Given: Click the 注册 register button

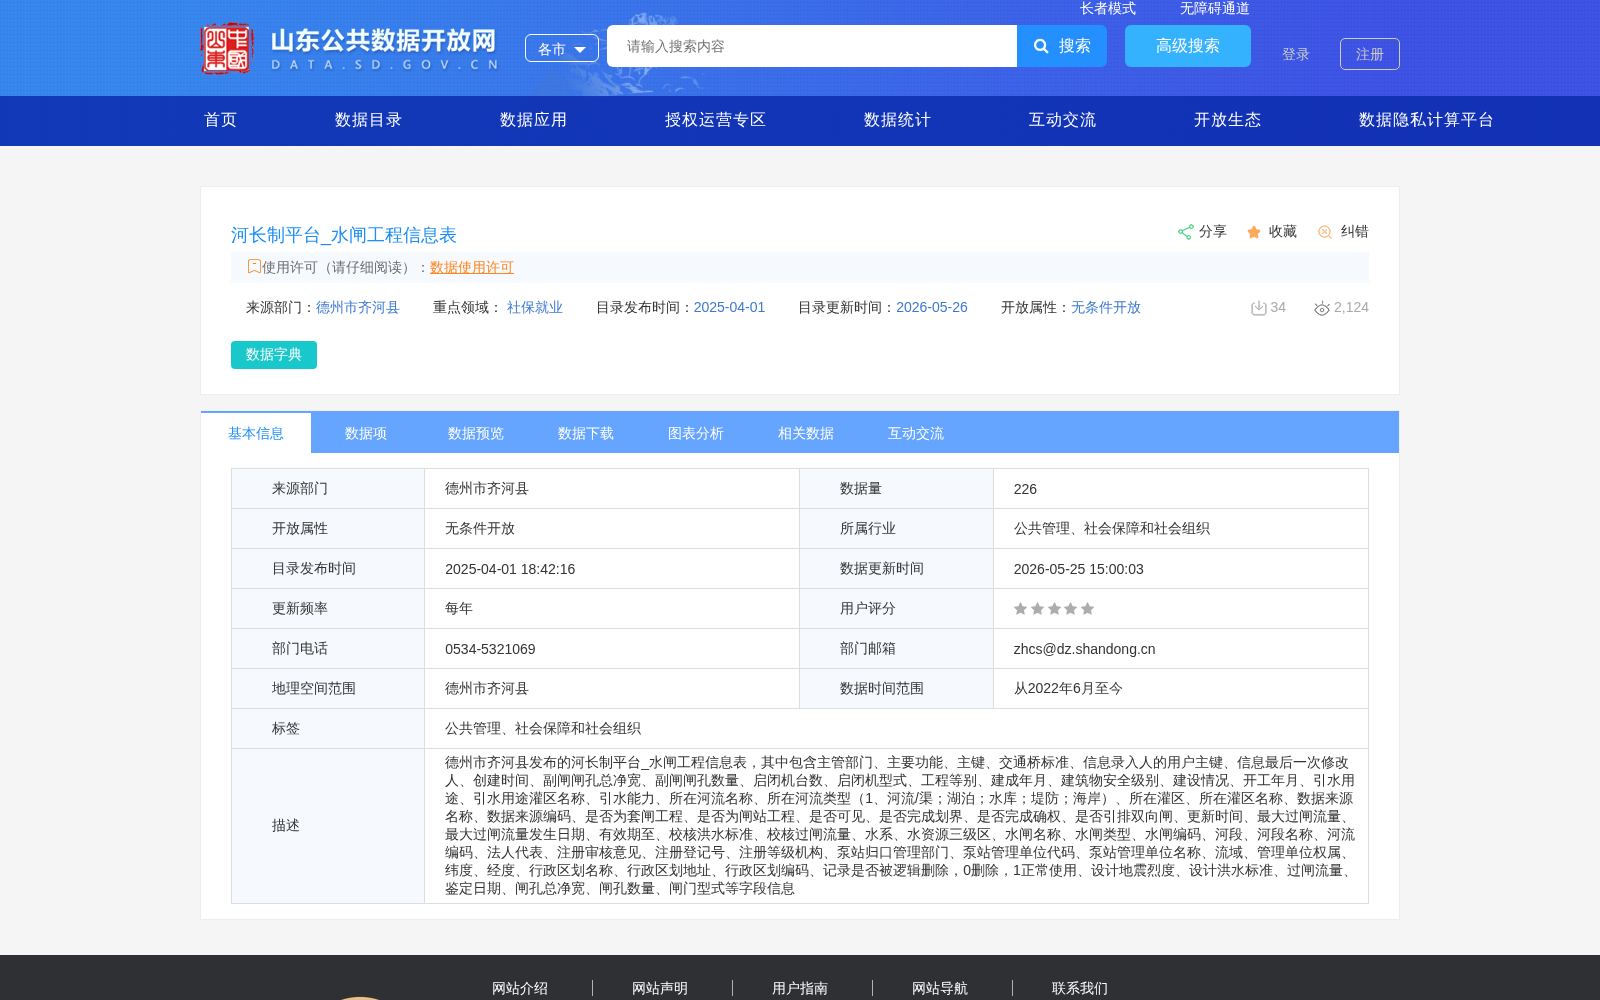Looking at the screenshot, I should tap(1370, 54).
